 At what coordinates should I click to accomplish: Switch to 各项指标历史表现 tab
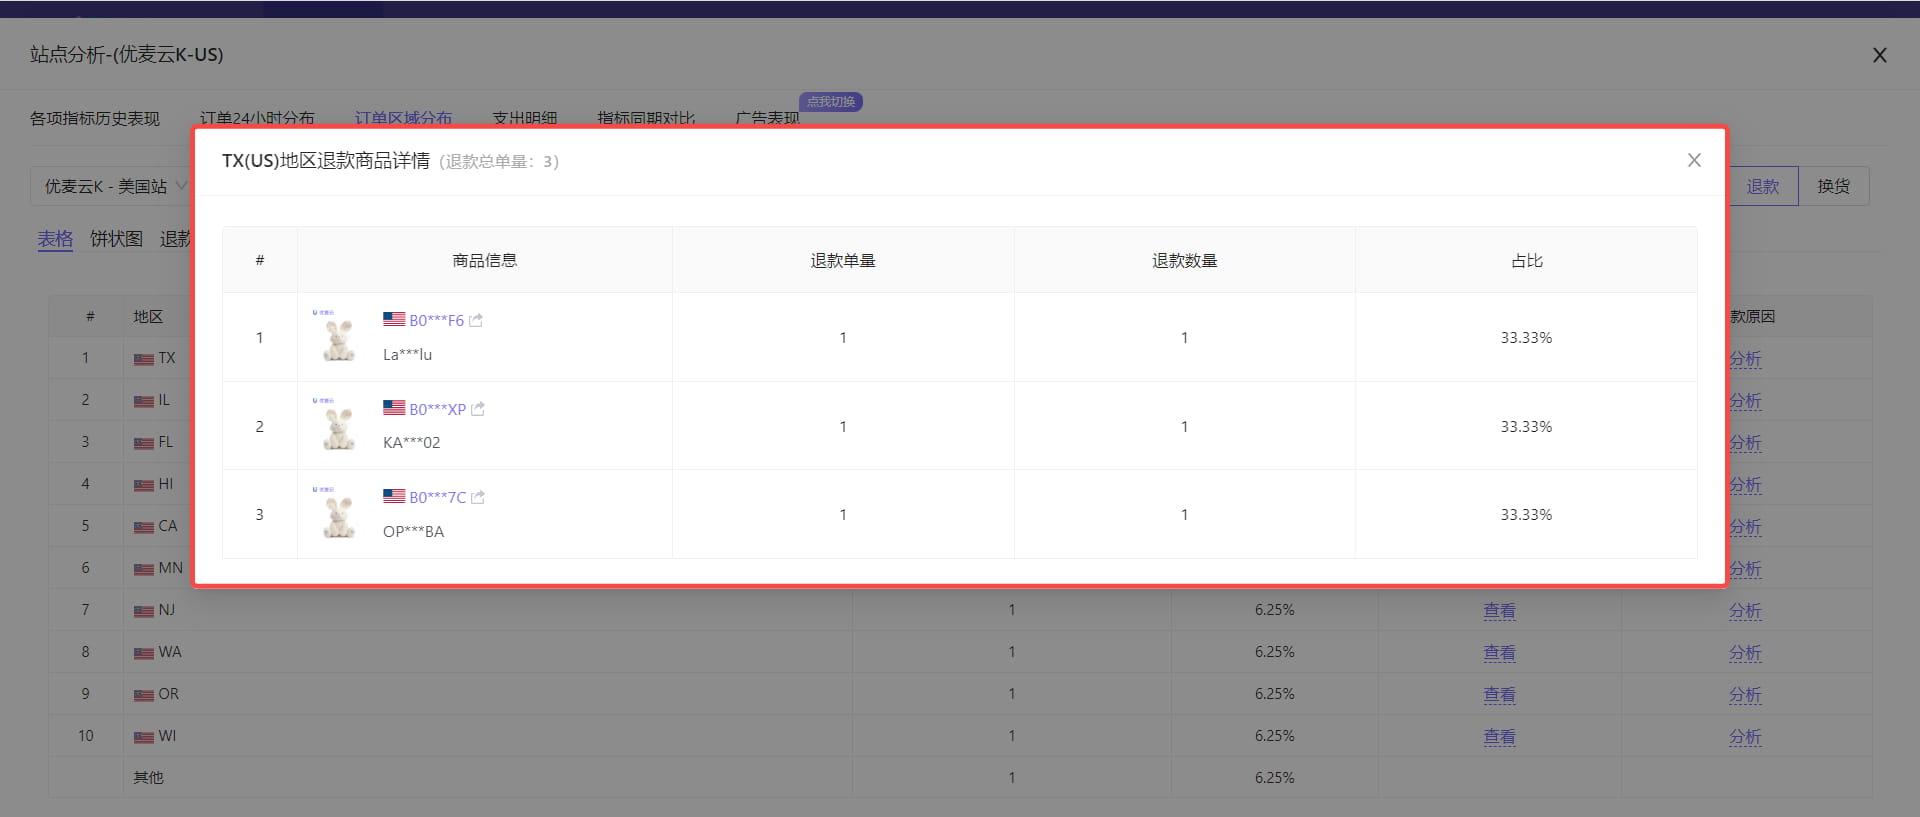(95, 118)
